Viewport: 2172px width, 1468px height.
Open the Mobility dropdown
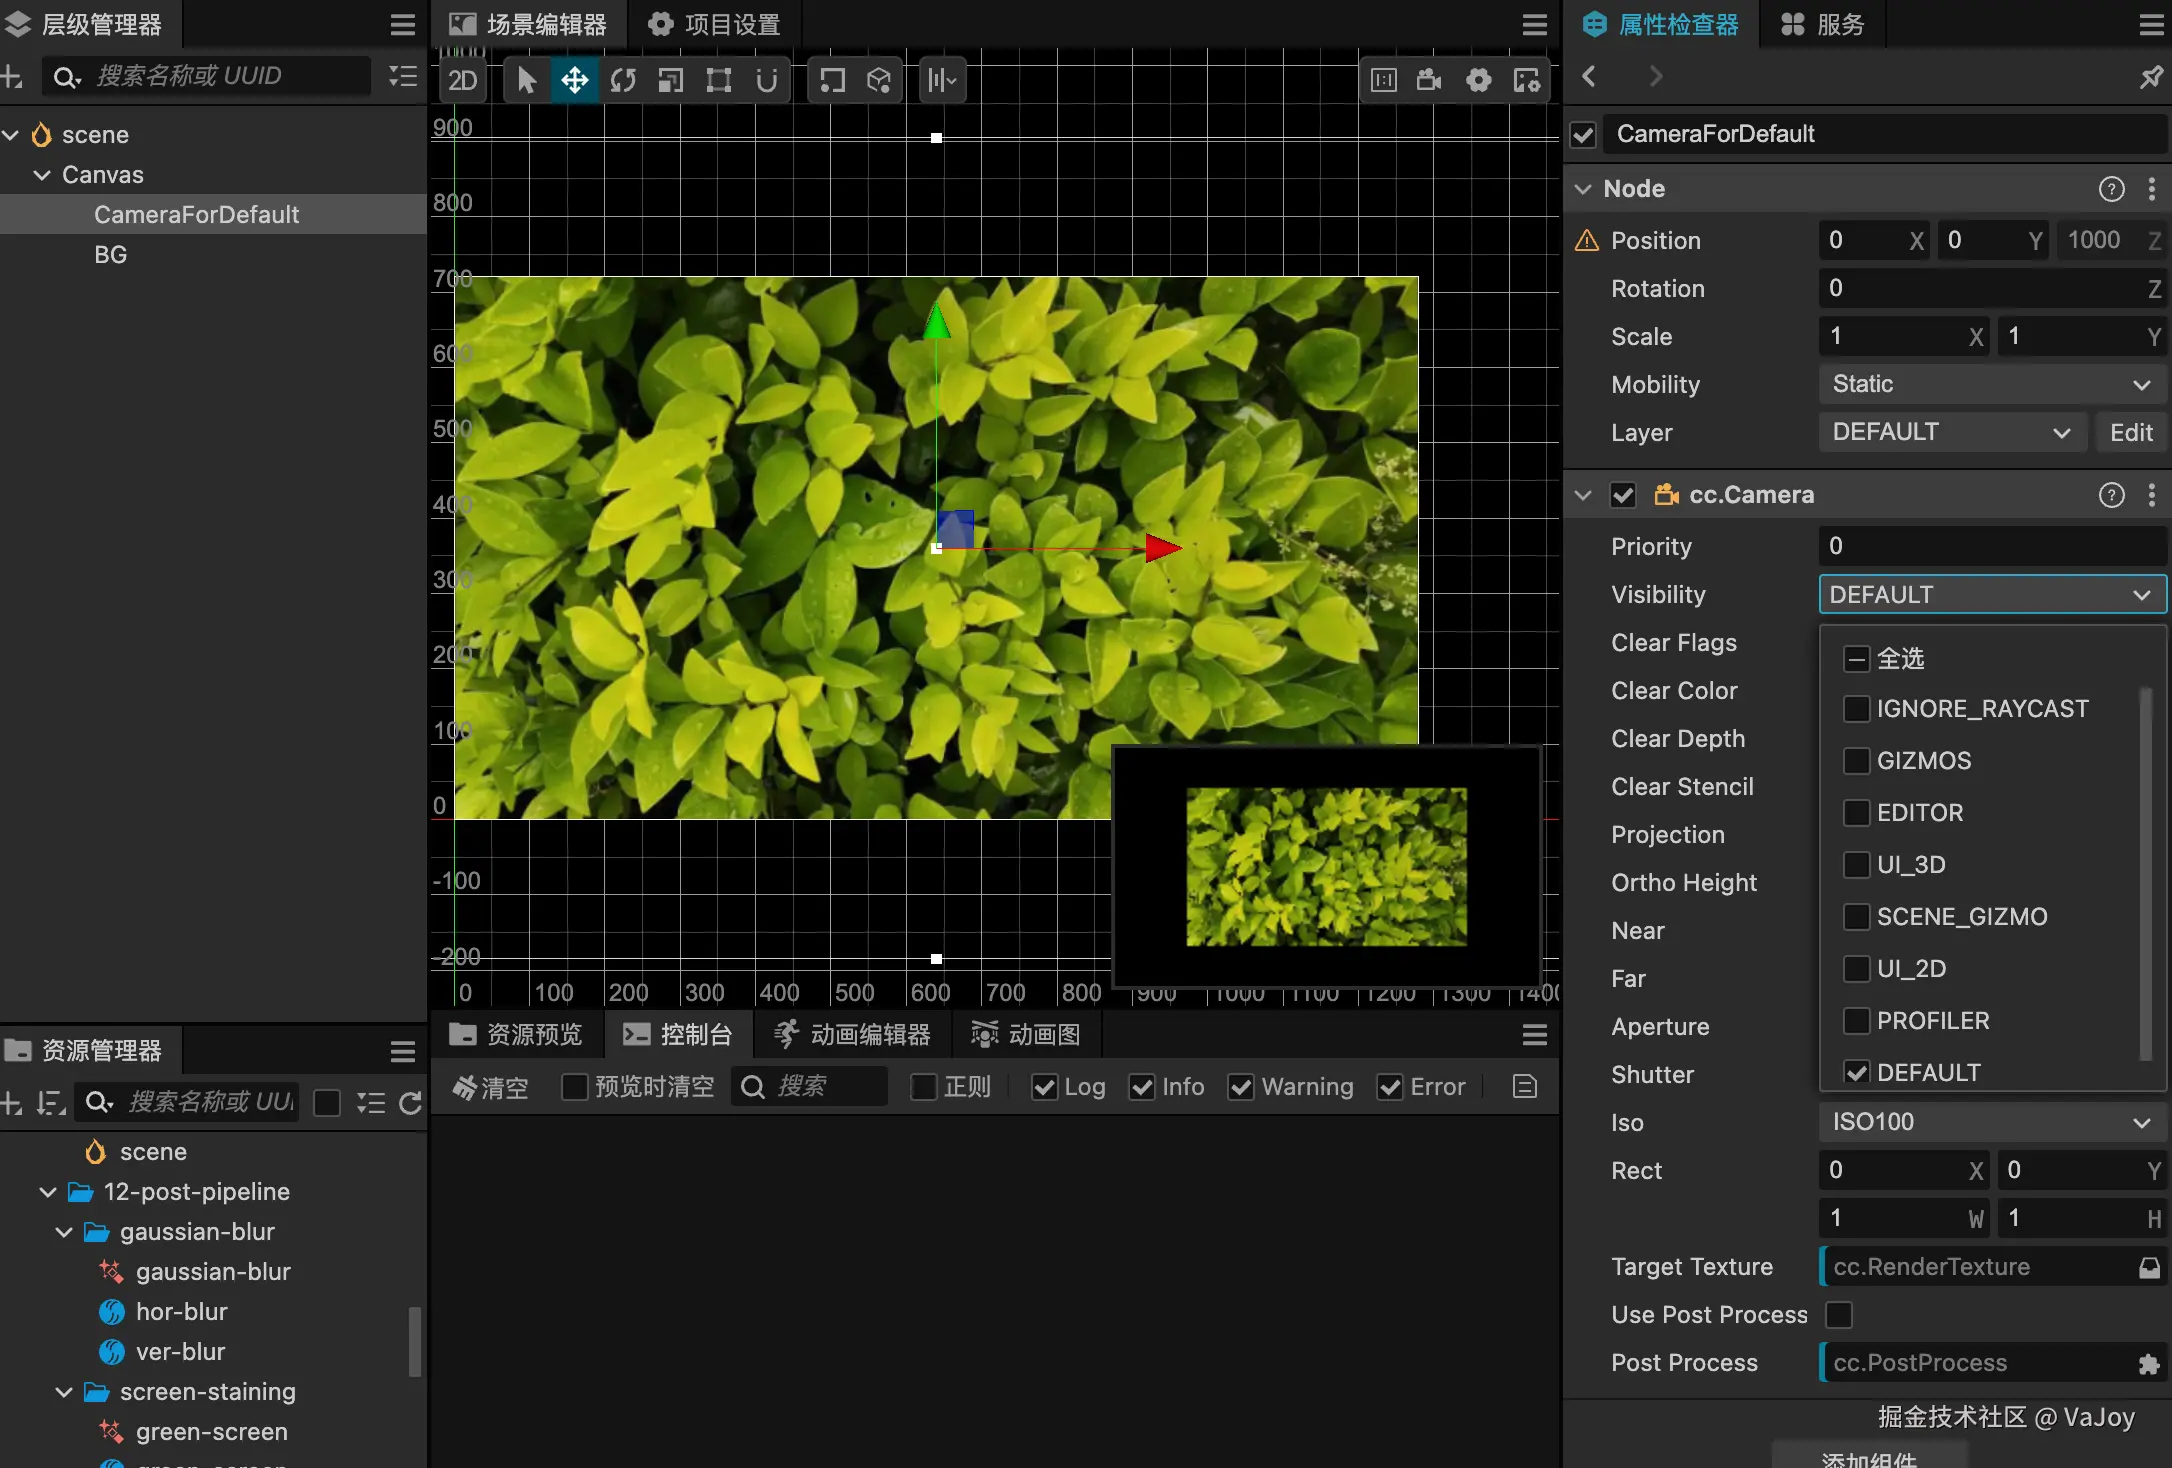pos(1992,385)
